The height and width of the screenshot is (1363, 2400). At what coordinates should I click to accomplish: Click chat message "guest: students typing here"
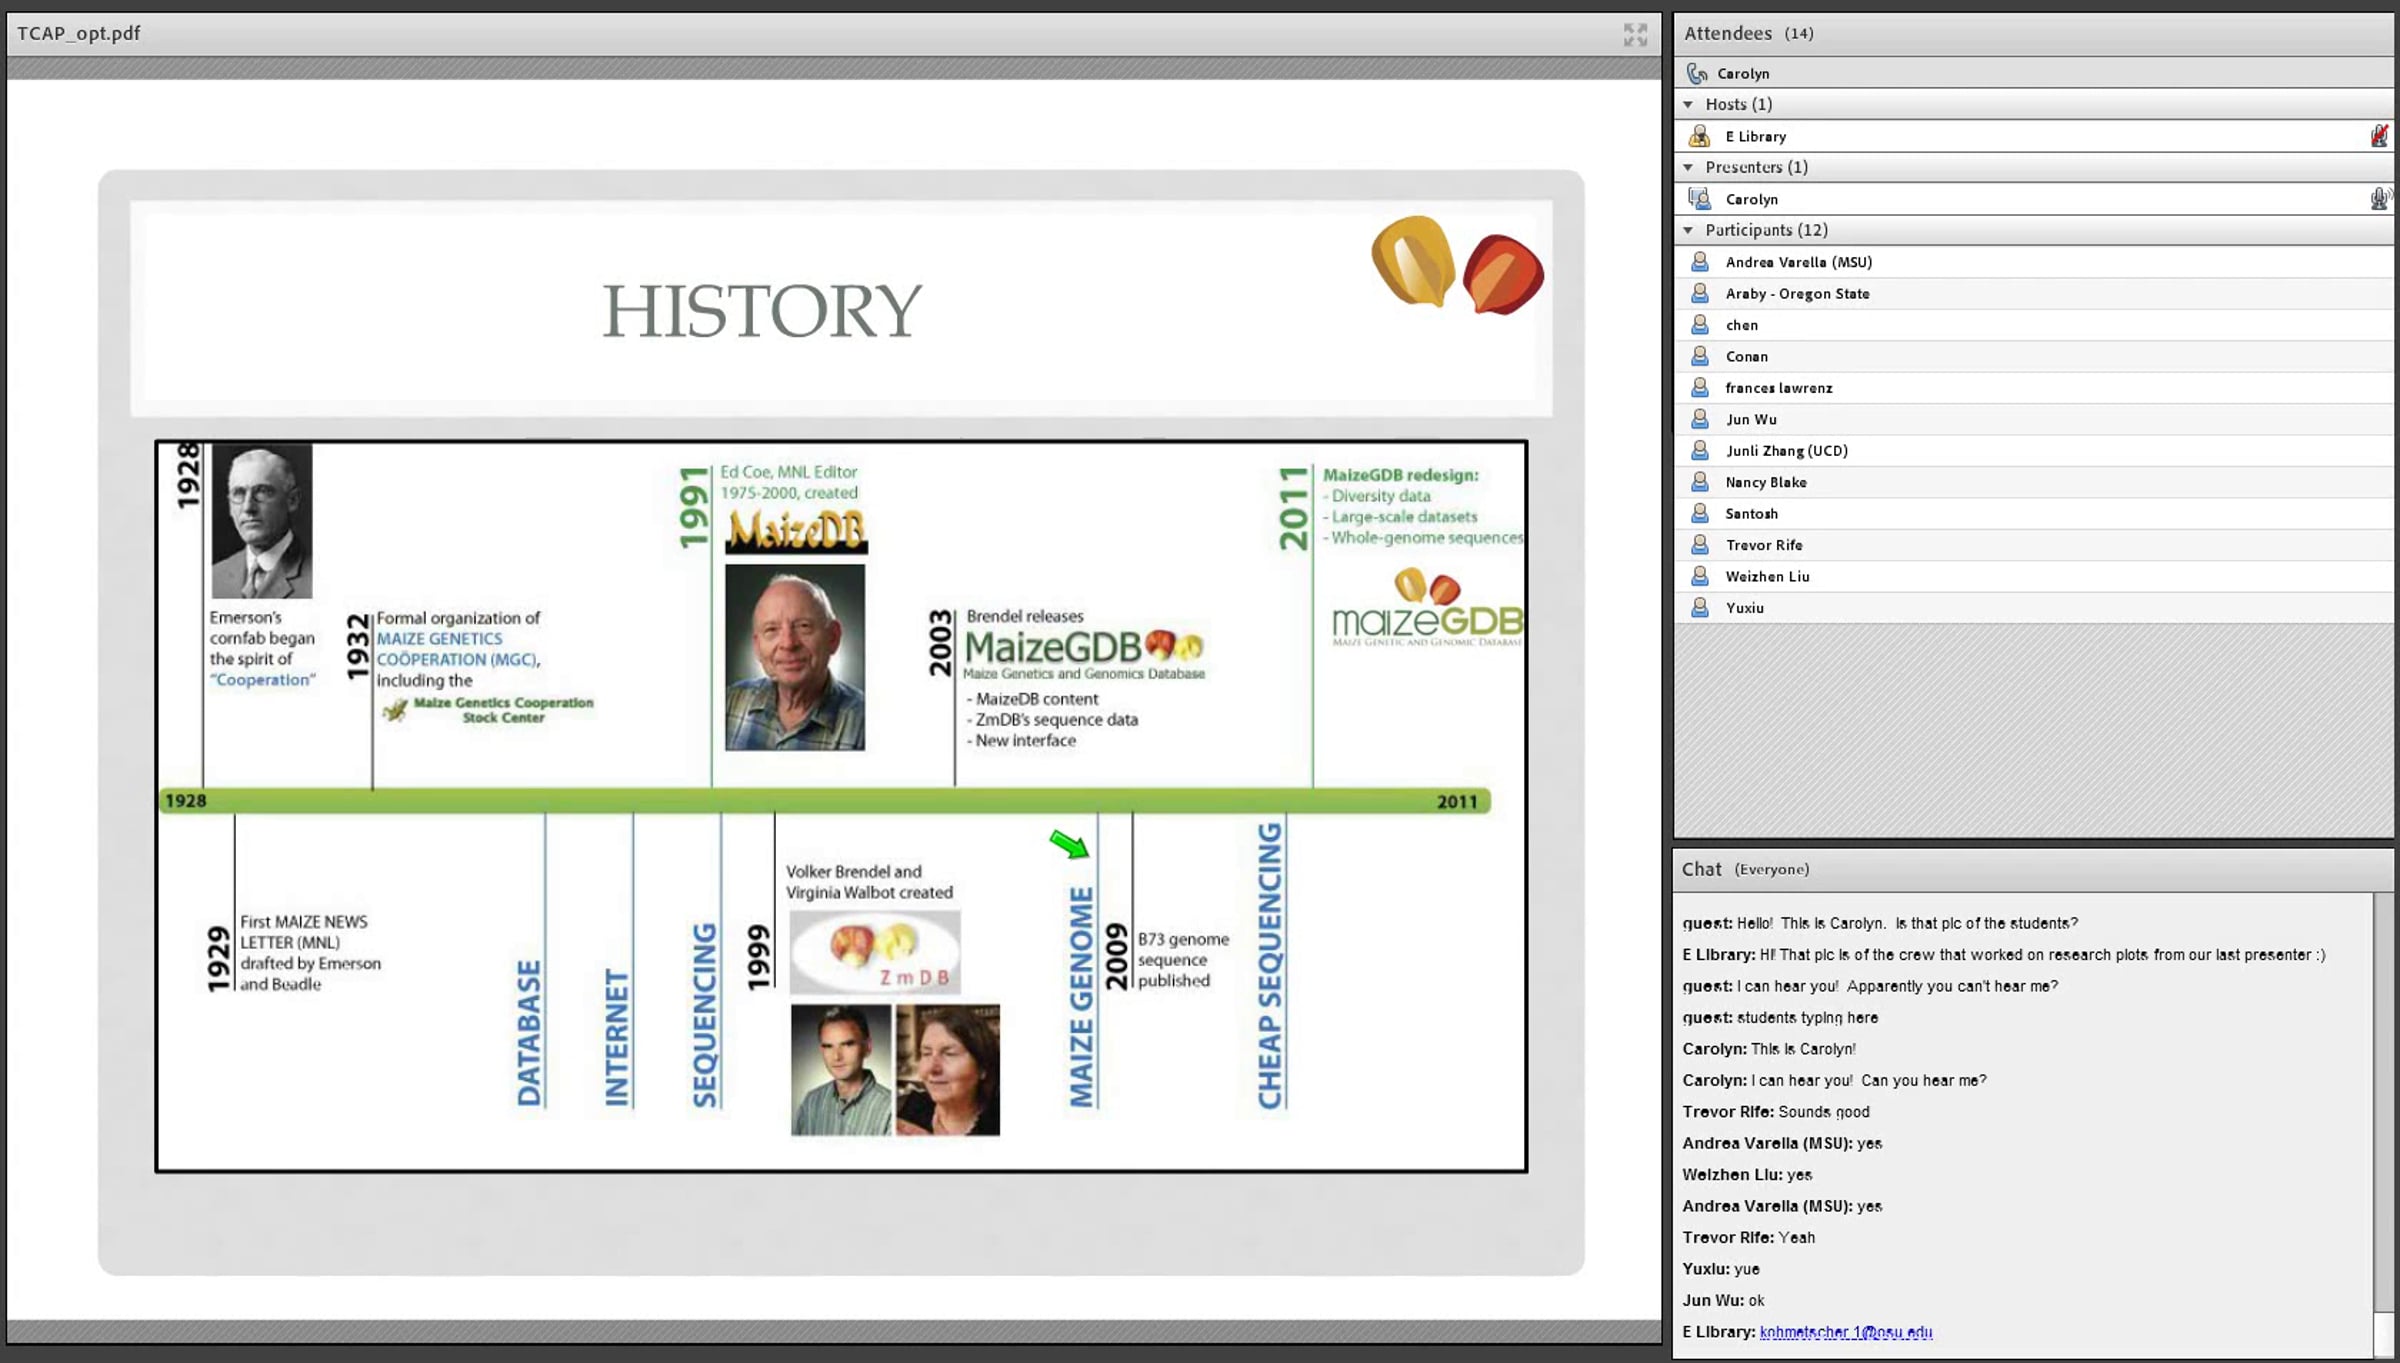[x=1780, y=1018]
